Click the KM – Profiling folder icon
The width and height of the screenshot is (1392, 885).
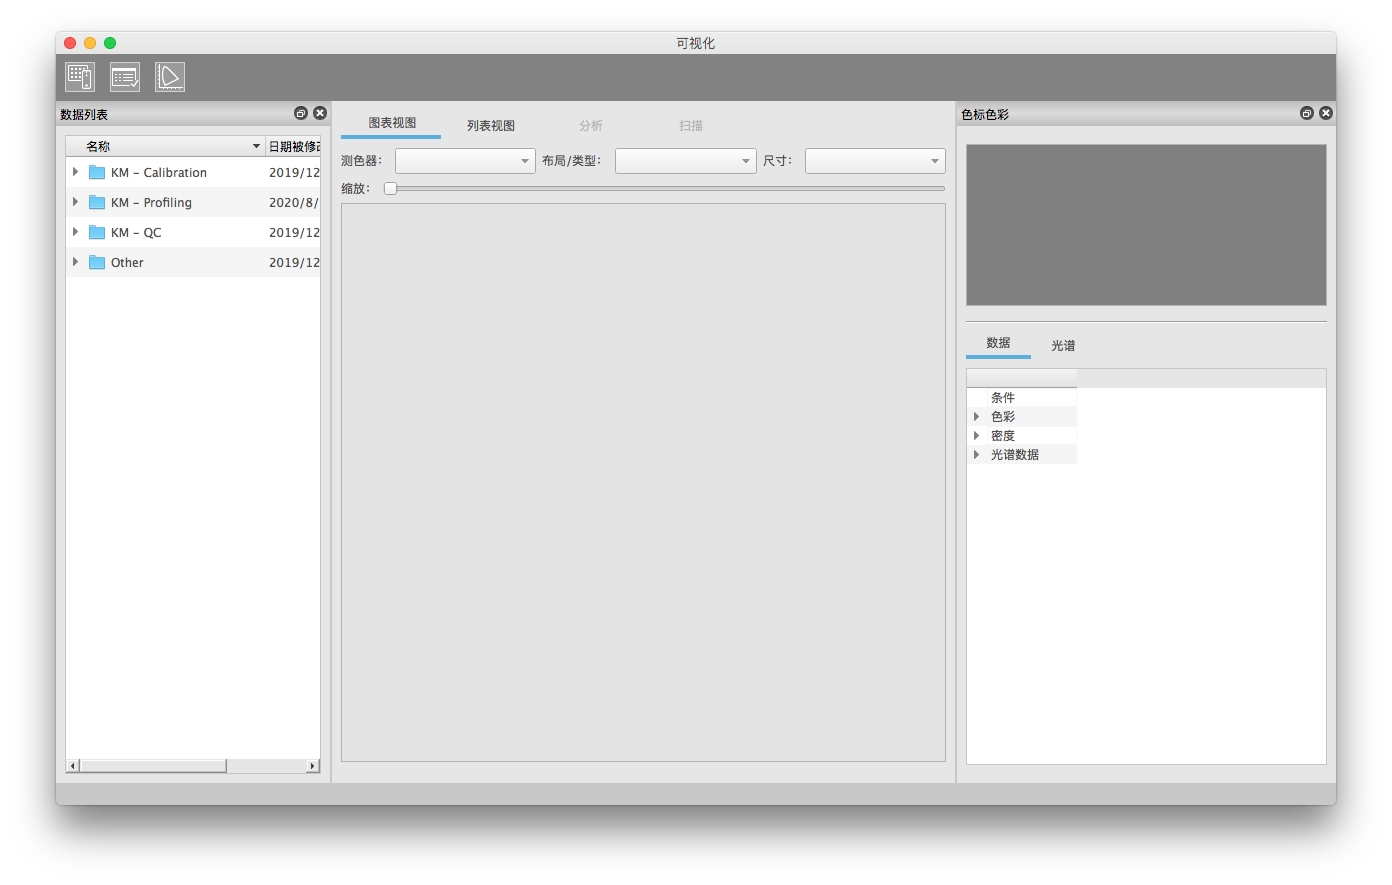point(97,202)
